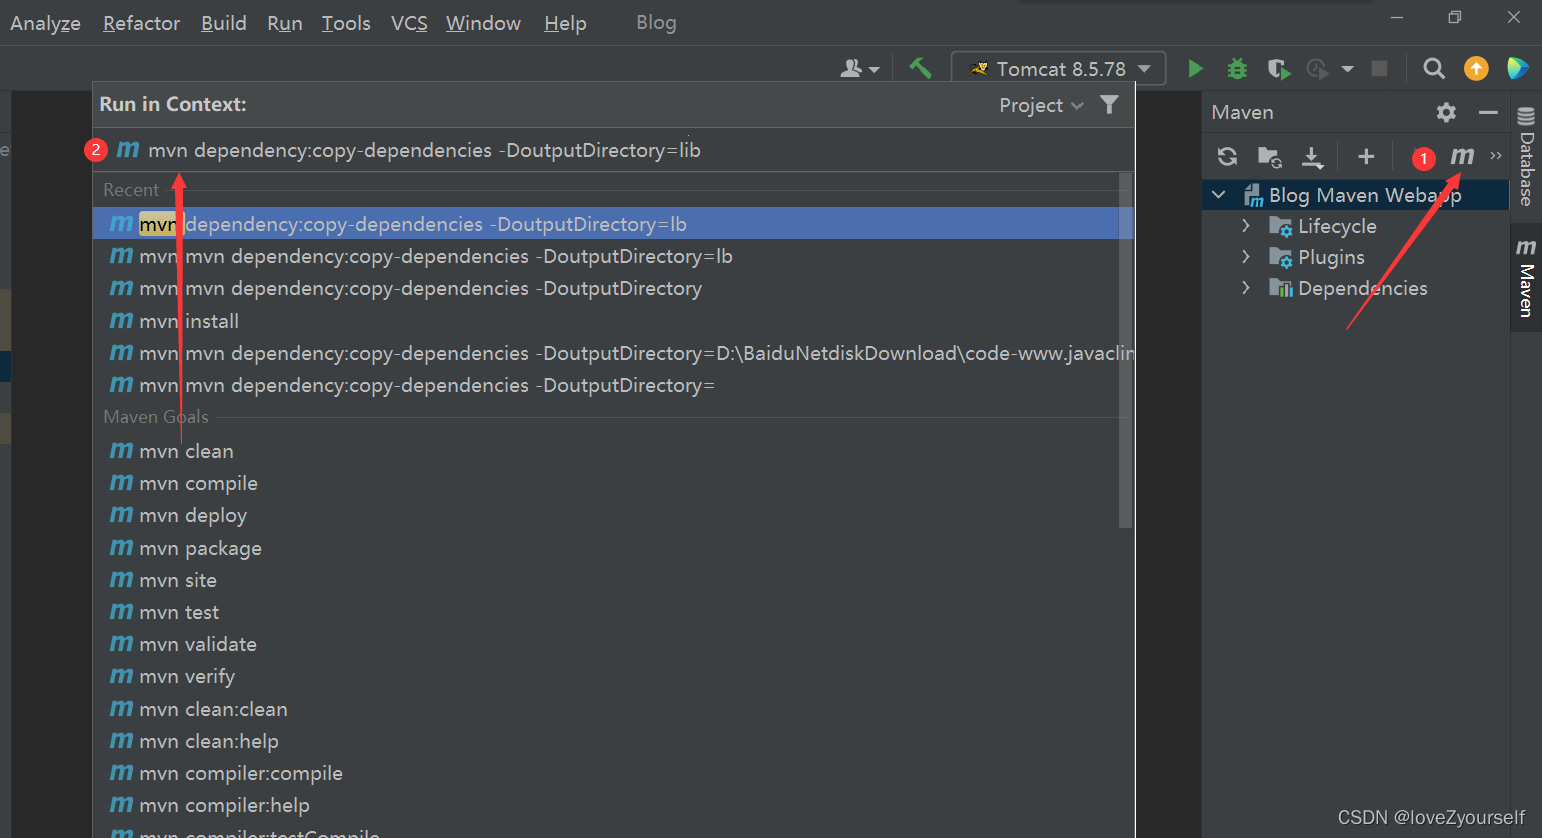The width and height of the screenshot is (1542, 838).
Task: Select recent mvn install entry
Action: [613, 321]
